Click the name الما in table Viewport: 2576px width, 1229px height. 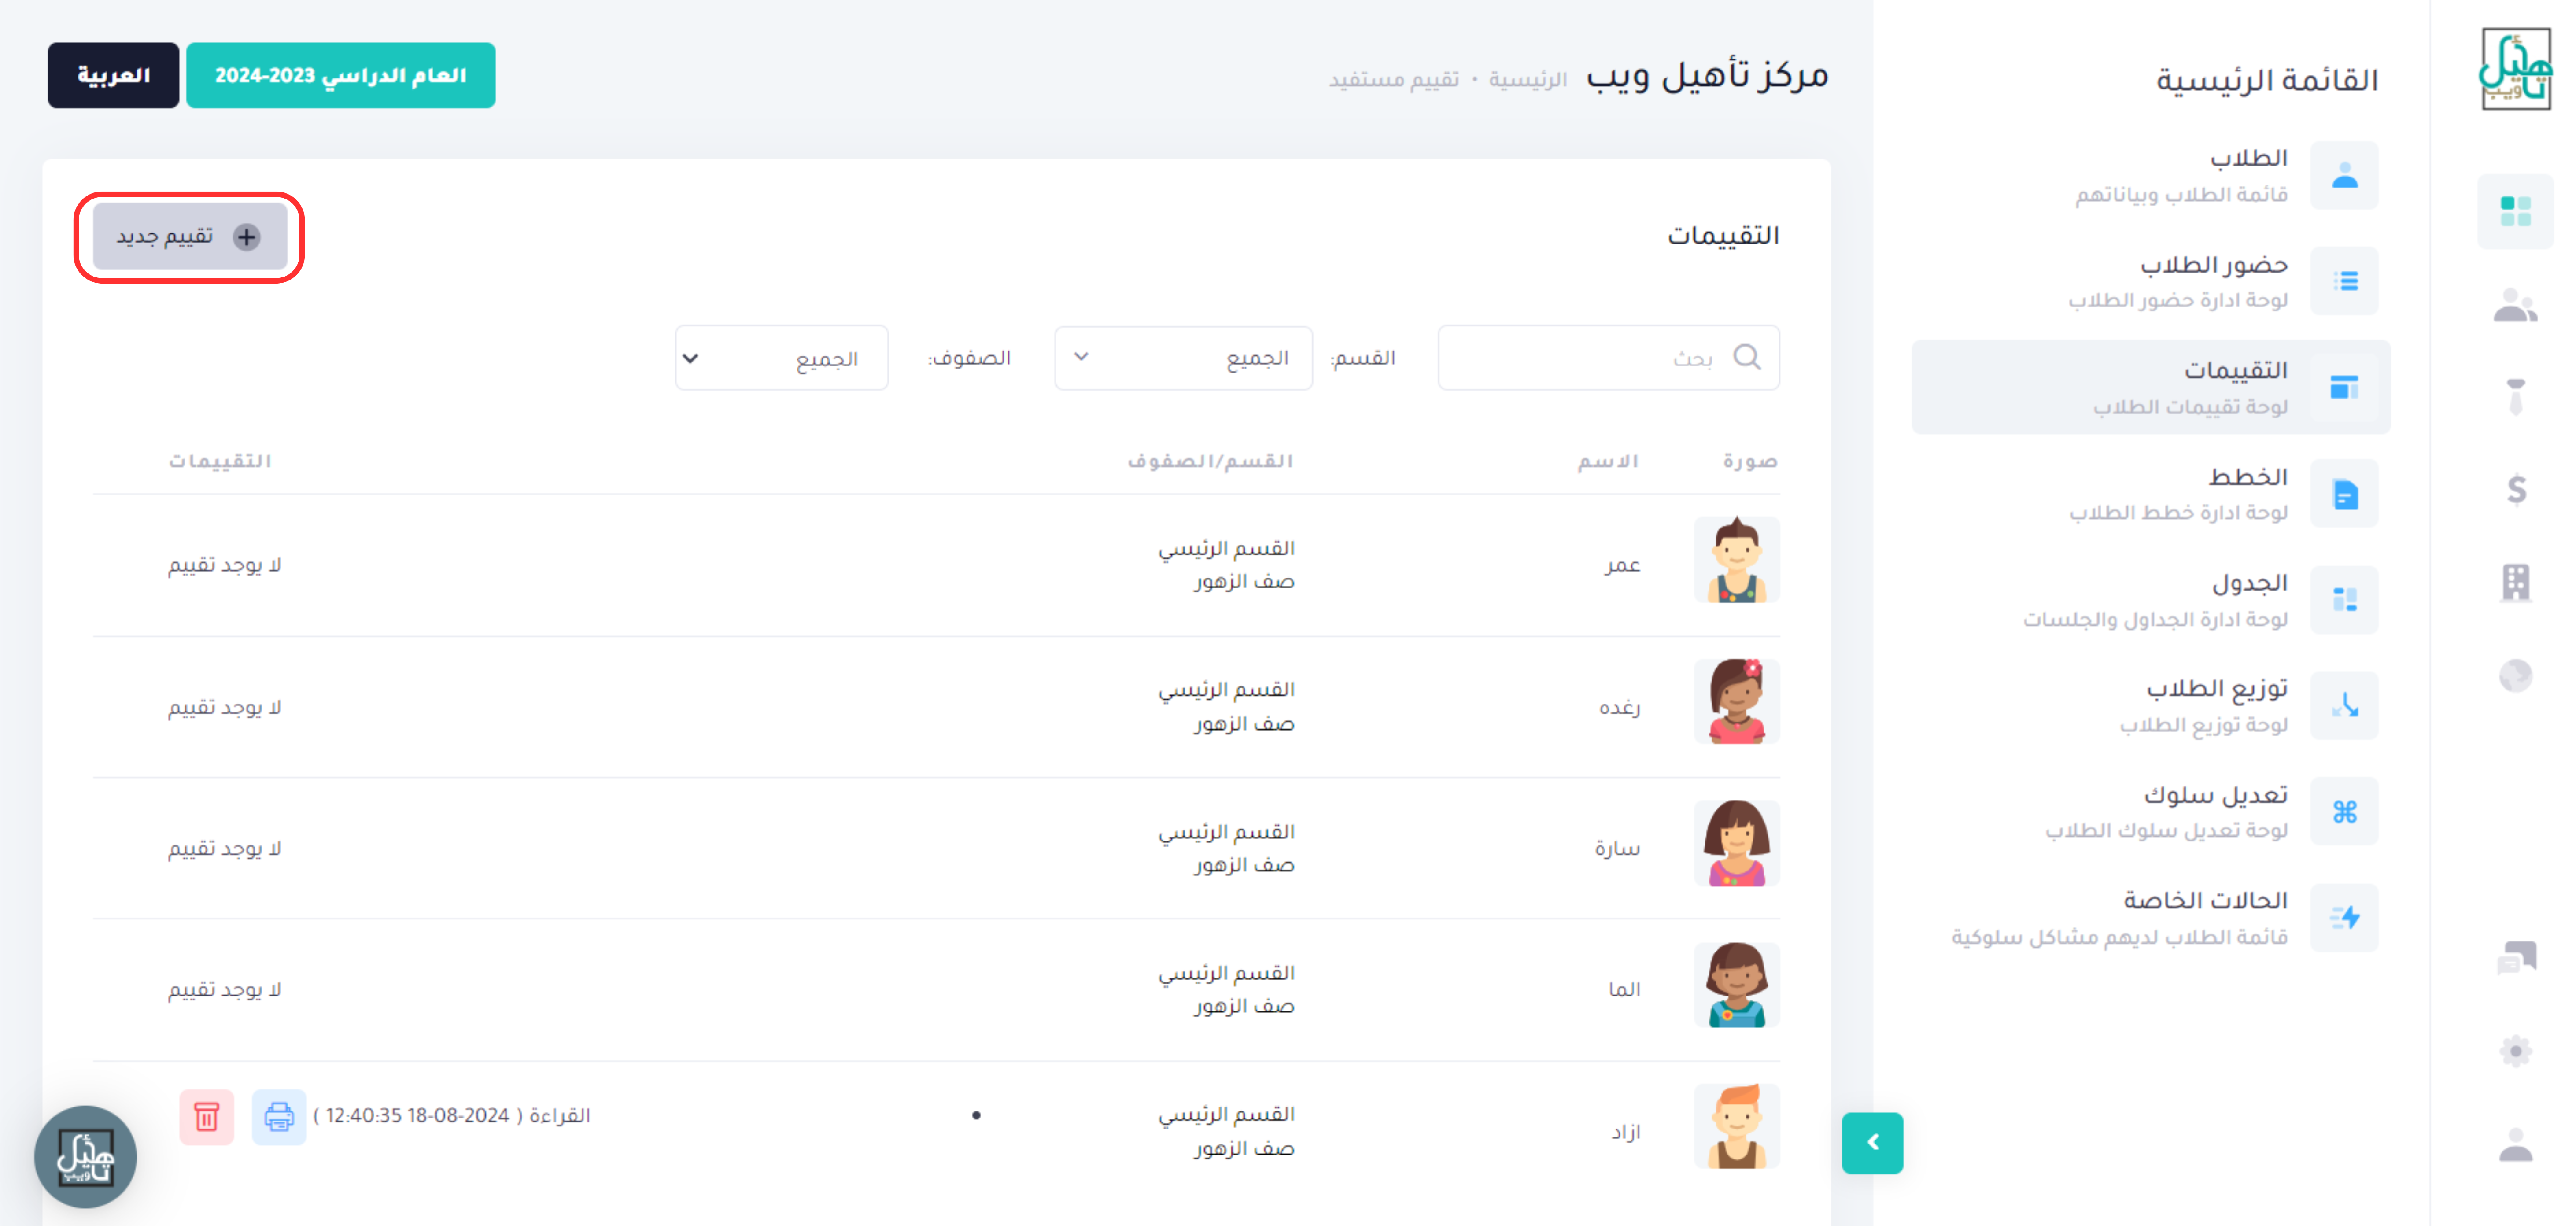click(1624, 990)
